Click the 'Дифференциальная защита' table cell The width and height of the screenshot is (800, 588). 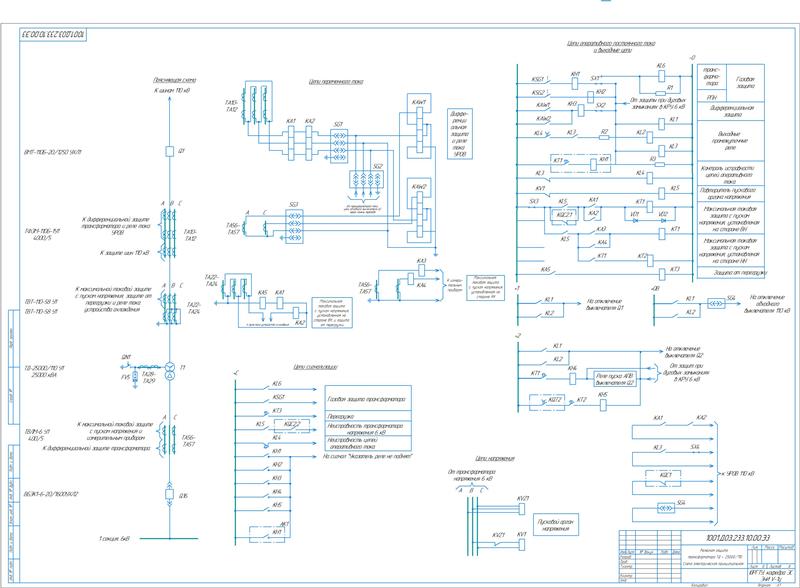[732, 111]
